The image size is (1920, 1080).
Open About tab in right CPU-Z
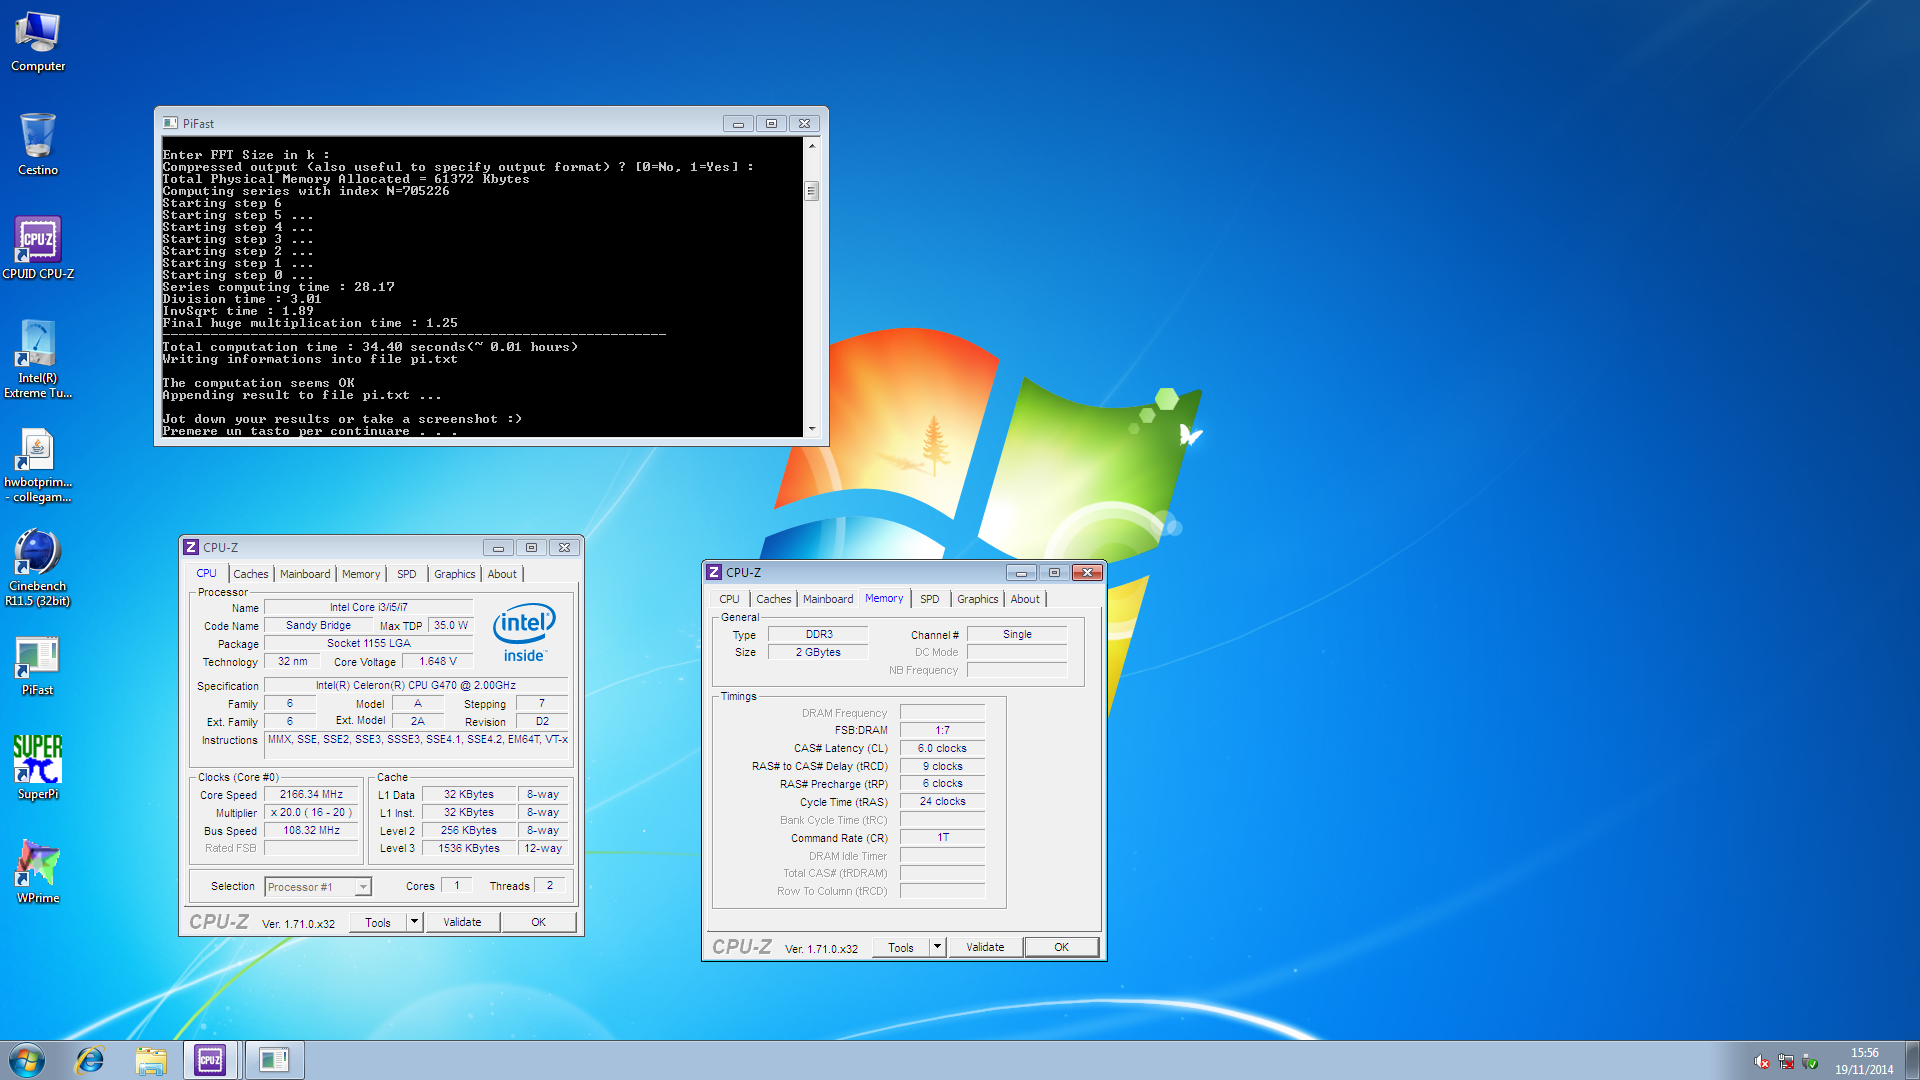pos(1025,599)
